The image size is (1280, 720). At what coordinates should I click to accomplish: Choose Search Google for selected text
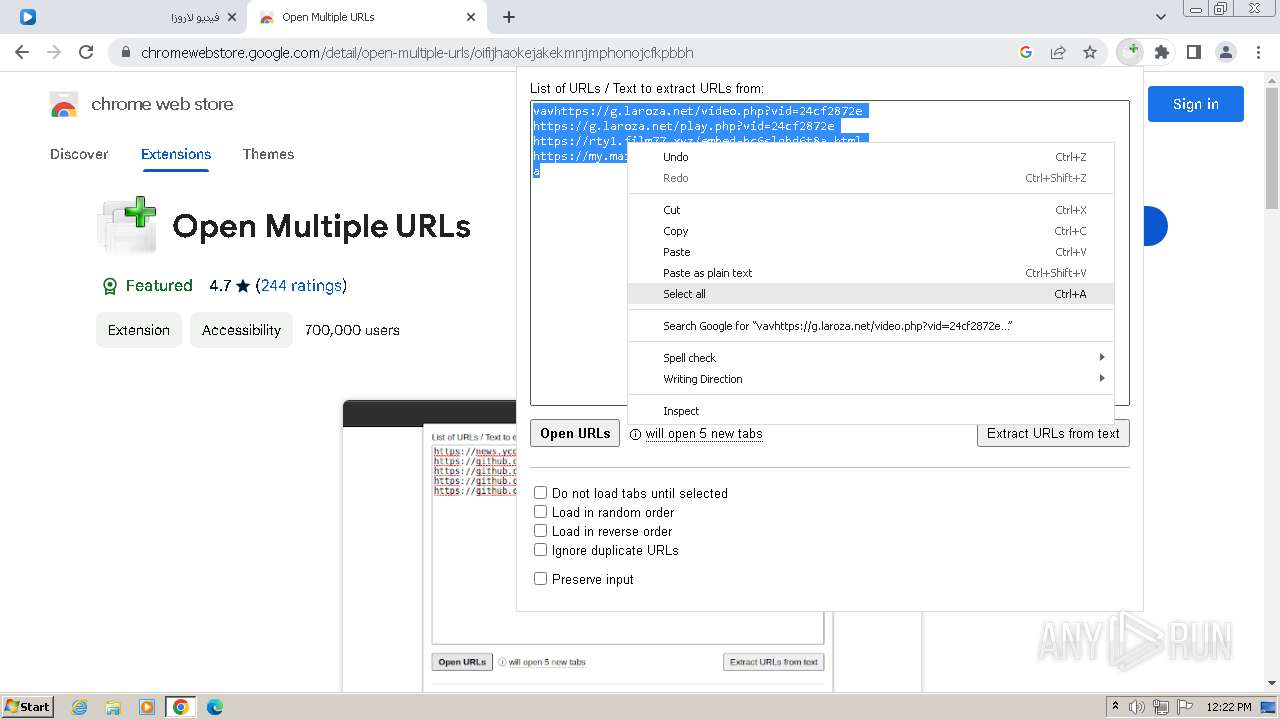tap(870, 326)
